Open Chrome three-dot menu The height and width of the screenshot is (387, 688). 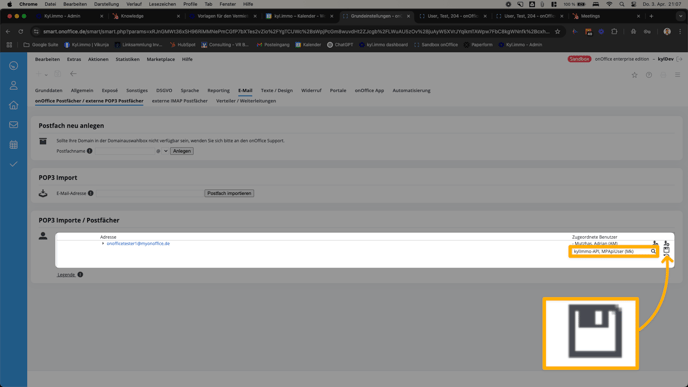[681, 32]
